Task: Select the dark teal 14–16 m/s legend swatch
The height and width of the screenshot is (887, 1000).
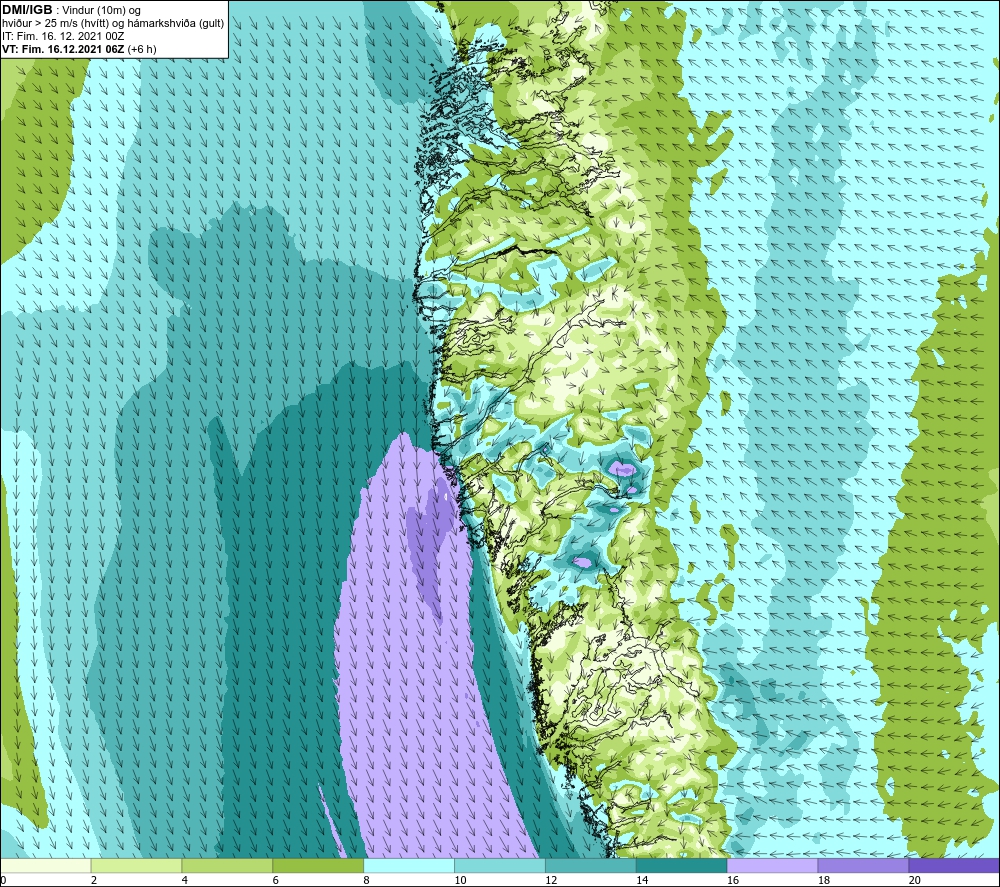Action: [681, 865]
